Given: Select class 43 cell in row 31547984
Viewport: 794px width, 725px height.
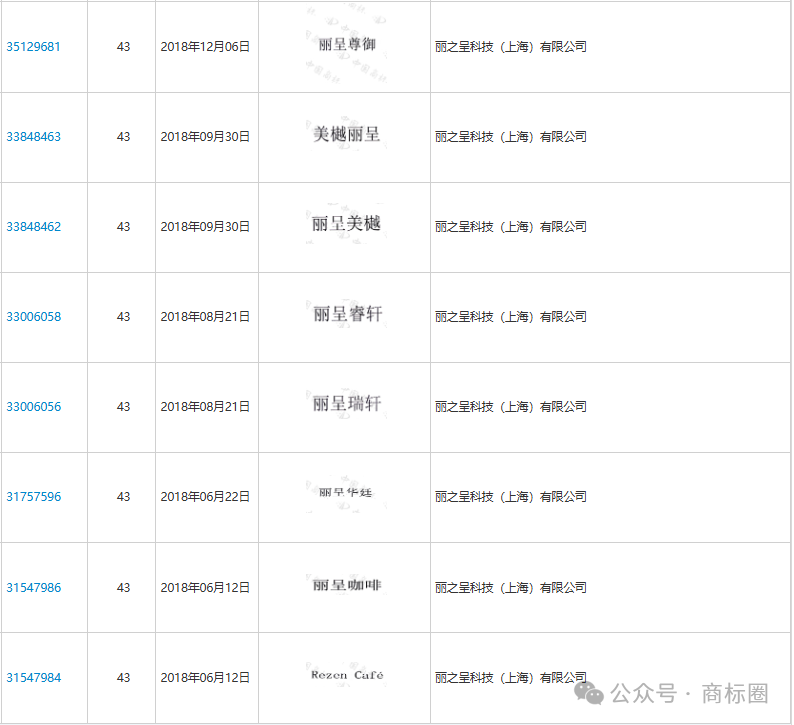Looking at the screenshot, I should [x=124, y=678].
